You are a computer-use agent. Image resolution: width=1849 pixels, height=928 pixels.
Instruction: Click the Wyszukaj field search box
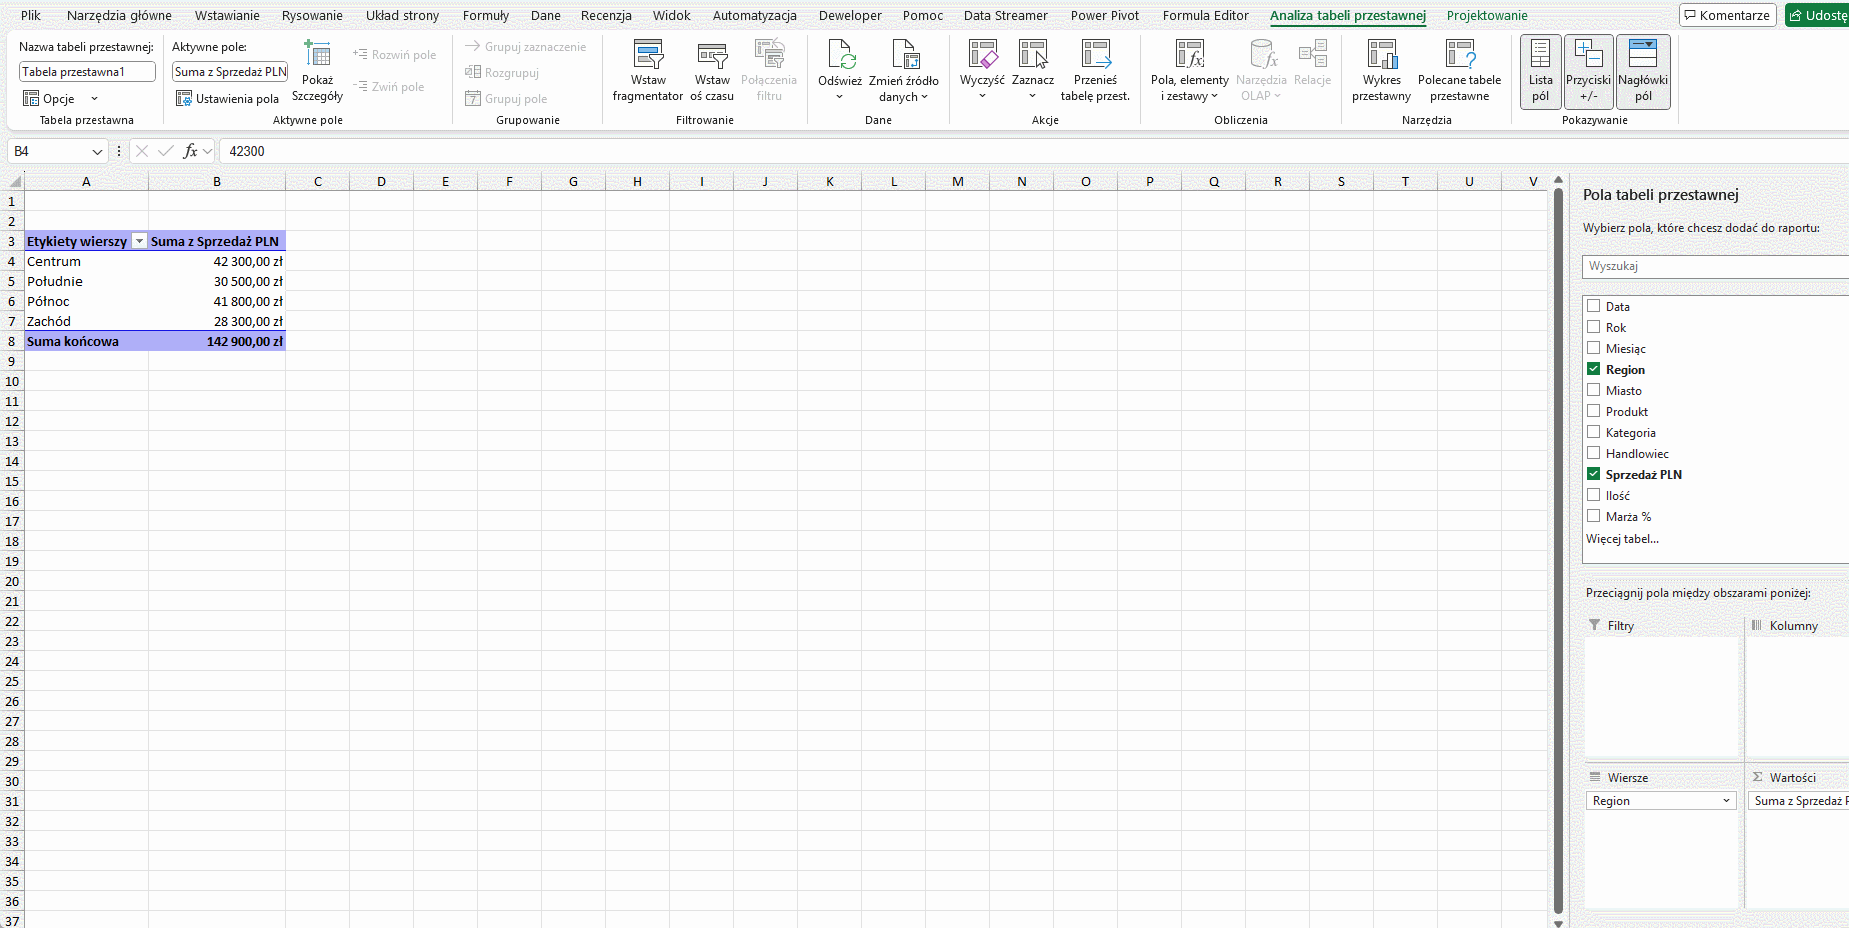(1714, 266)
